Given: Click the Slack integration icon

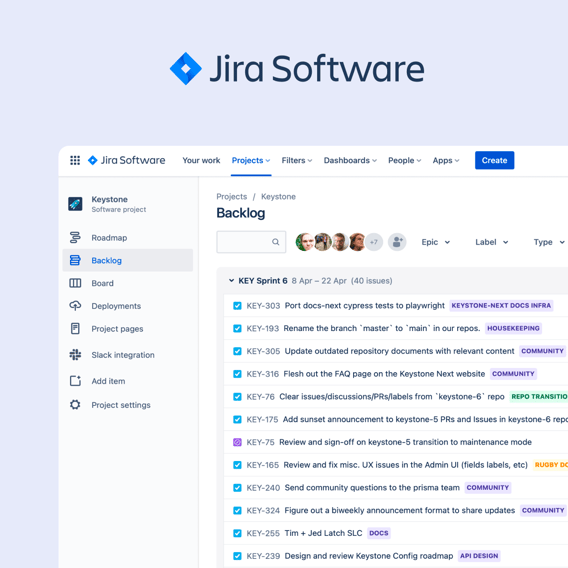Looking at the screenshot, I should pos(75,355).
